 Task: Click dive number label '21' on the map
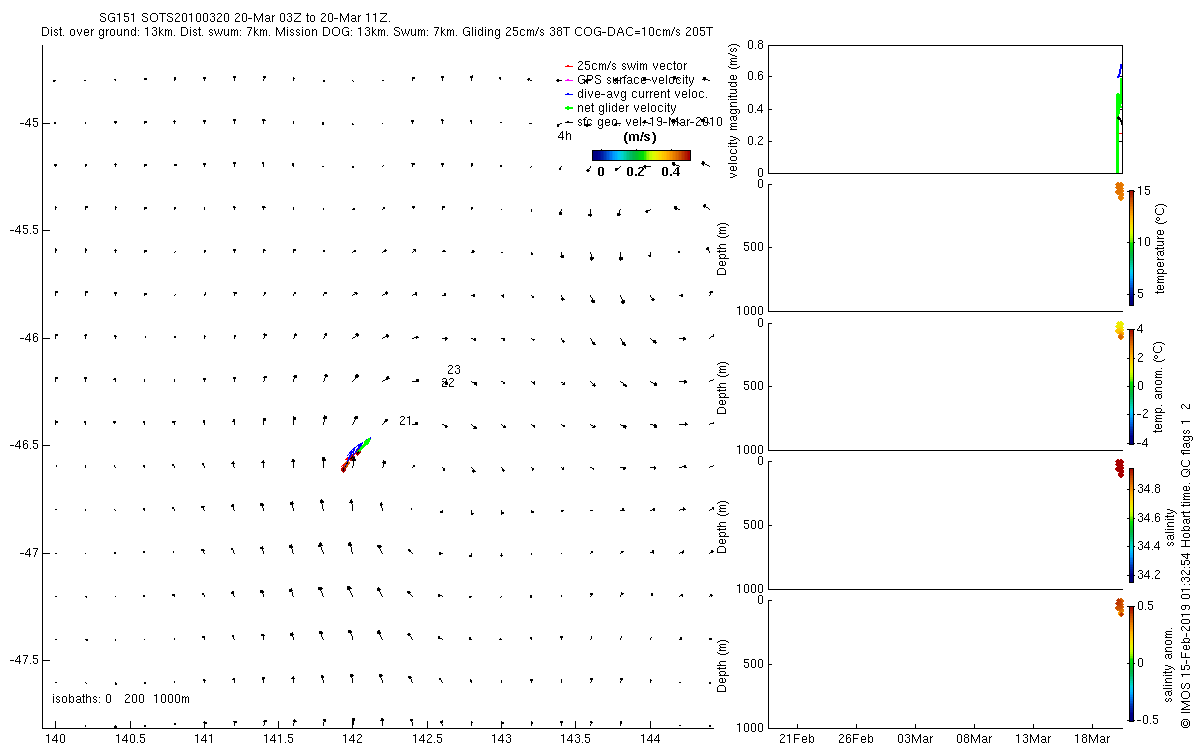(405, 421)
